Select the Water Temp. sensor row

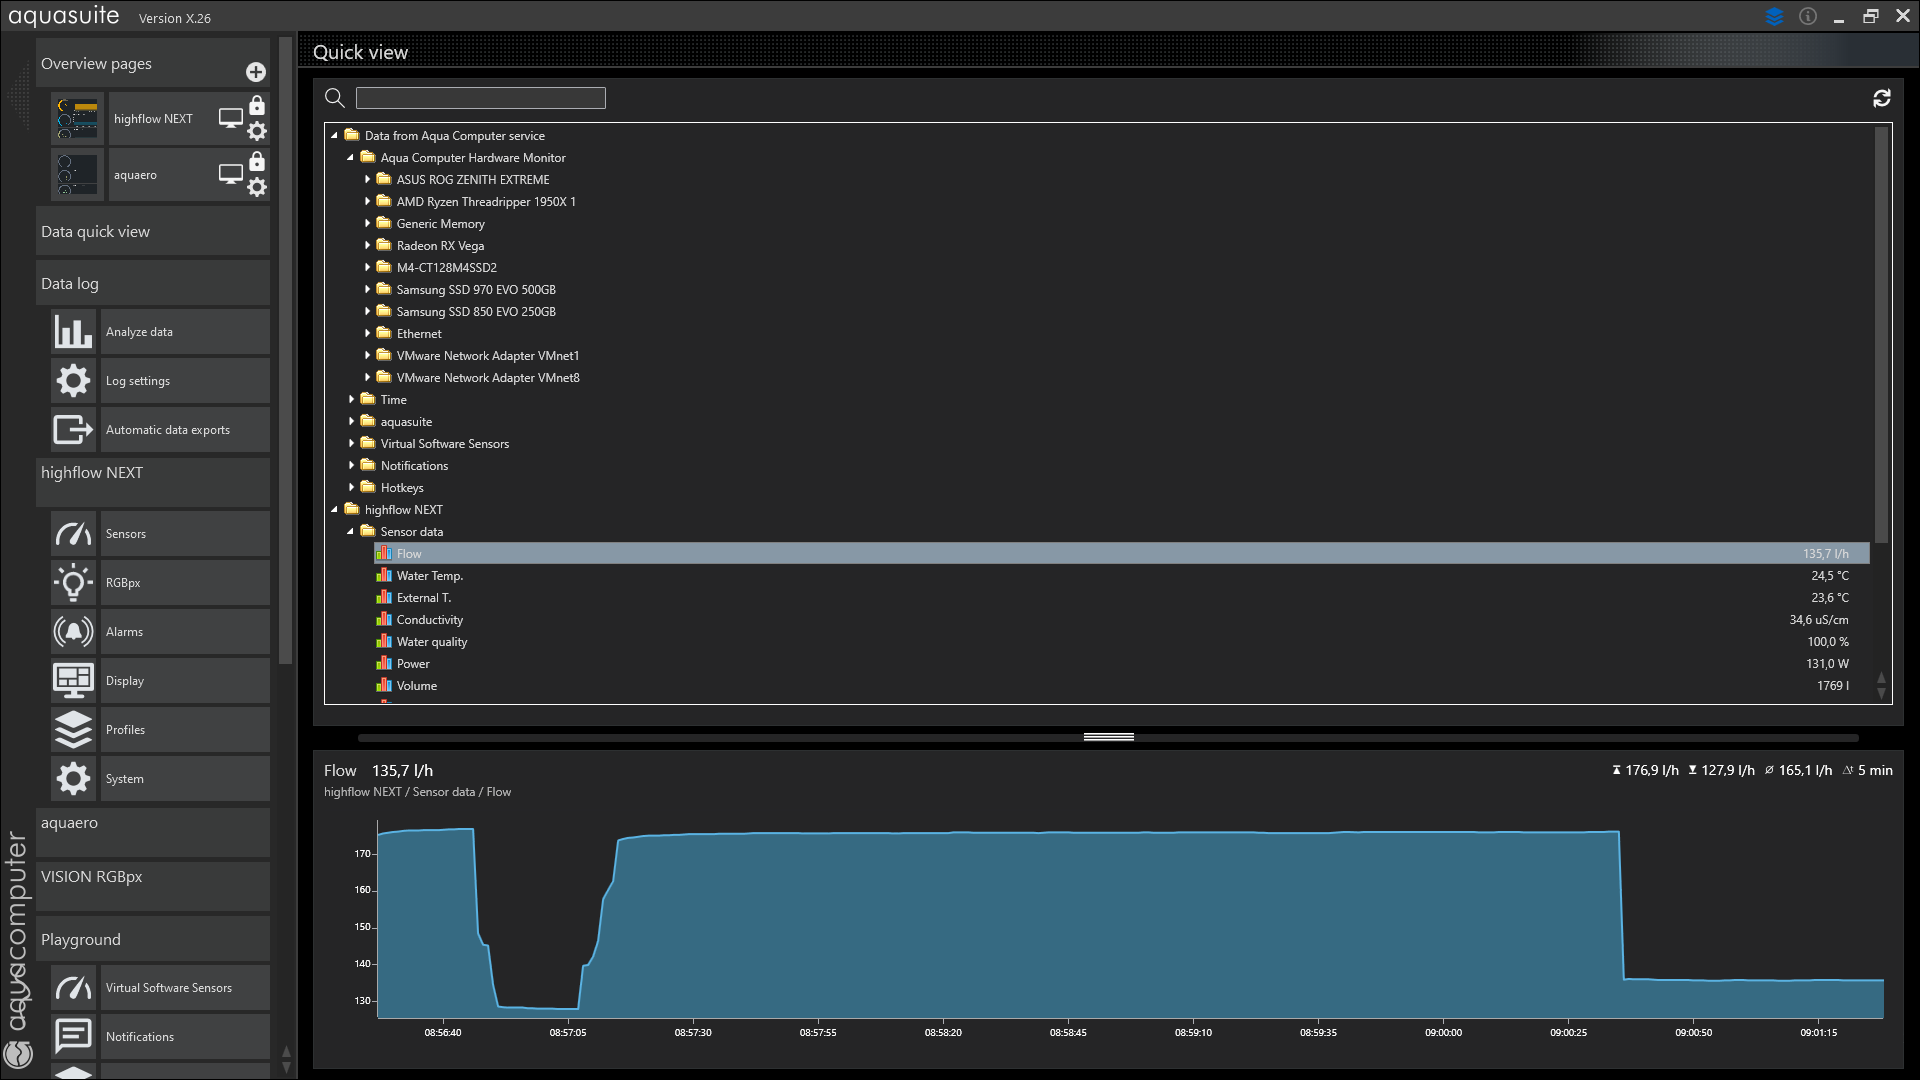click(1121, 575)
